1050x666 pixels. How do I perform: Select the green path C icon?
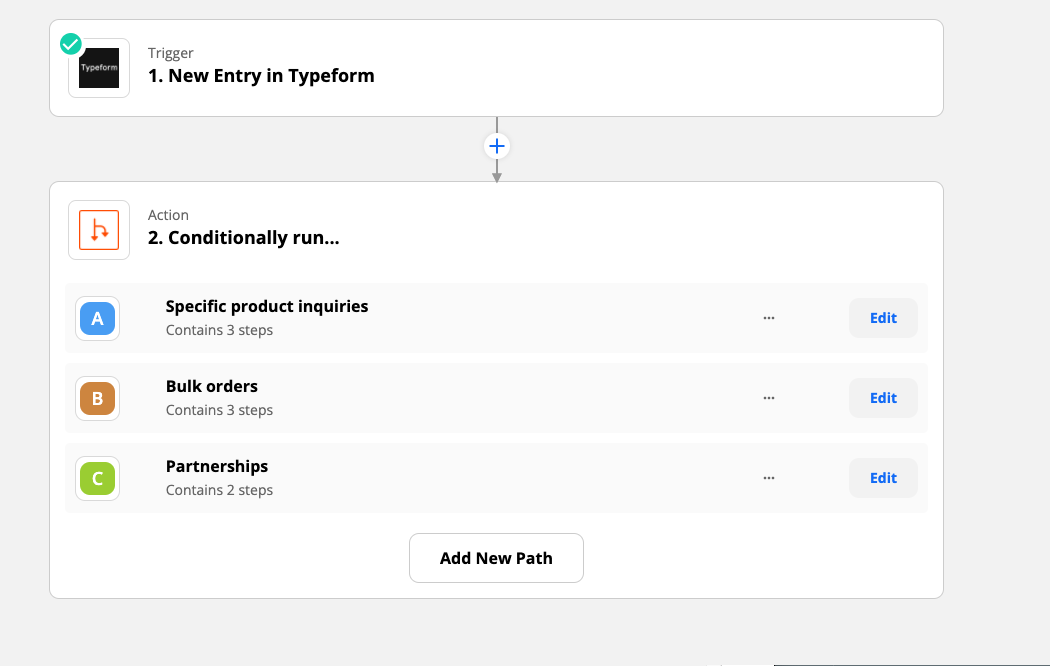click(x=98, y=478)
